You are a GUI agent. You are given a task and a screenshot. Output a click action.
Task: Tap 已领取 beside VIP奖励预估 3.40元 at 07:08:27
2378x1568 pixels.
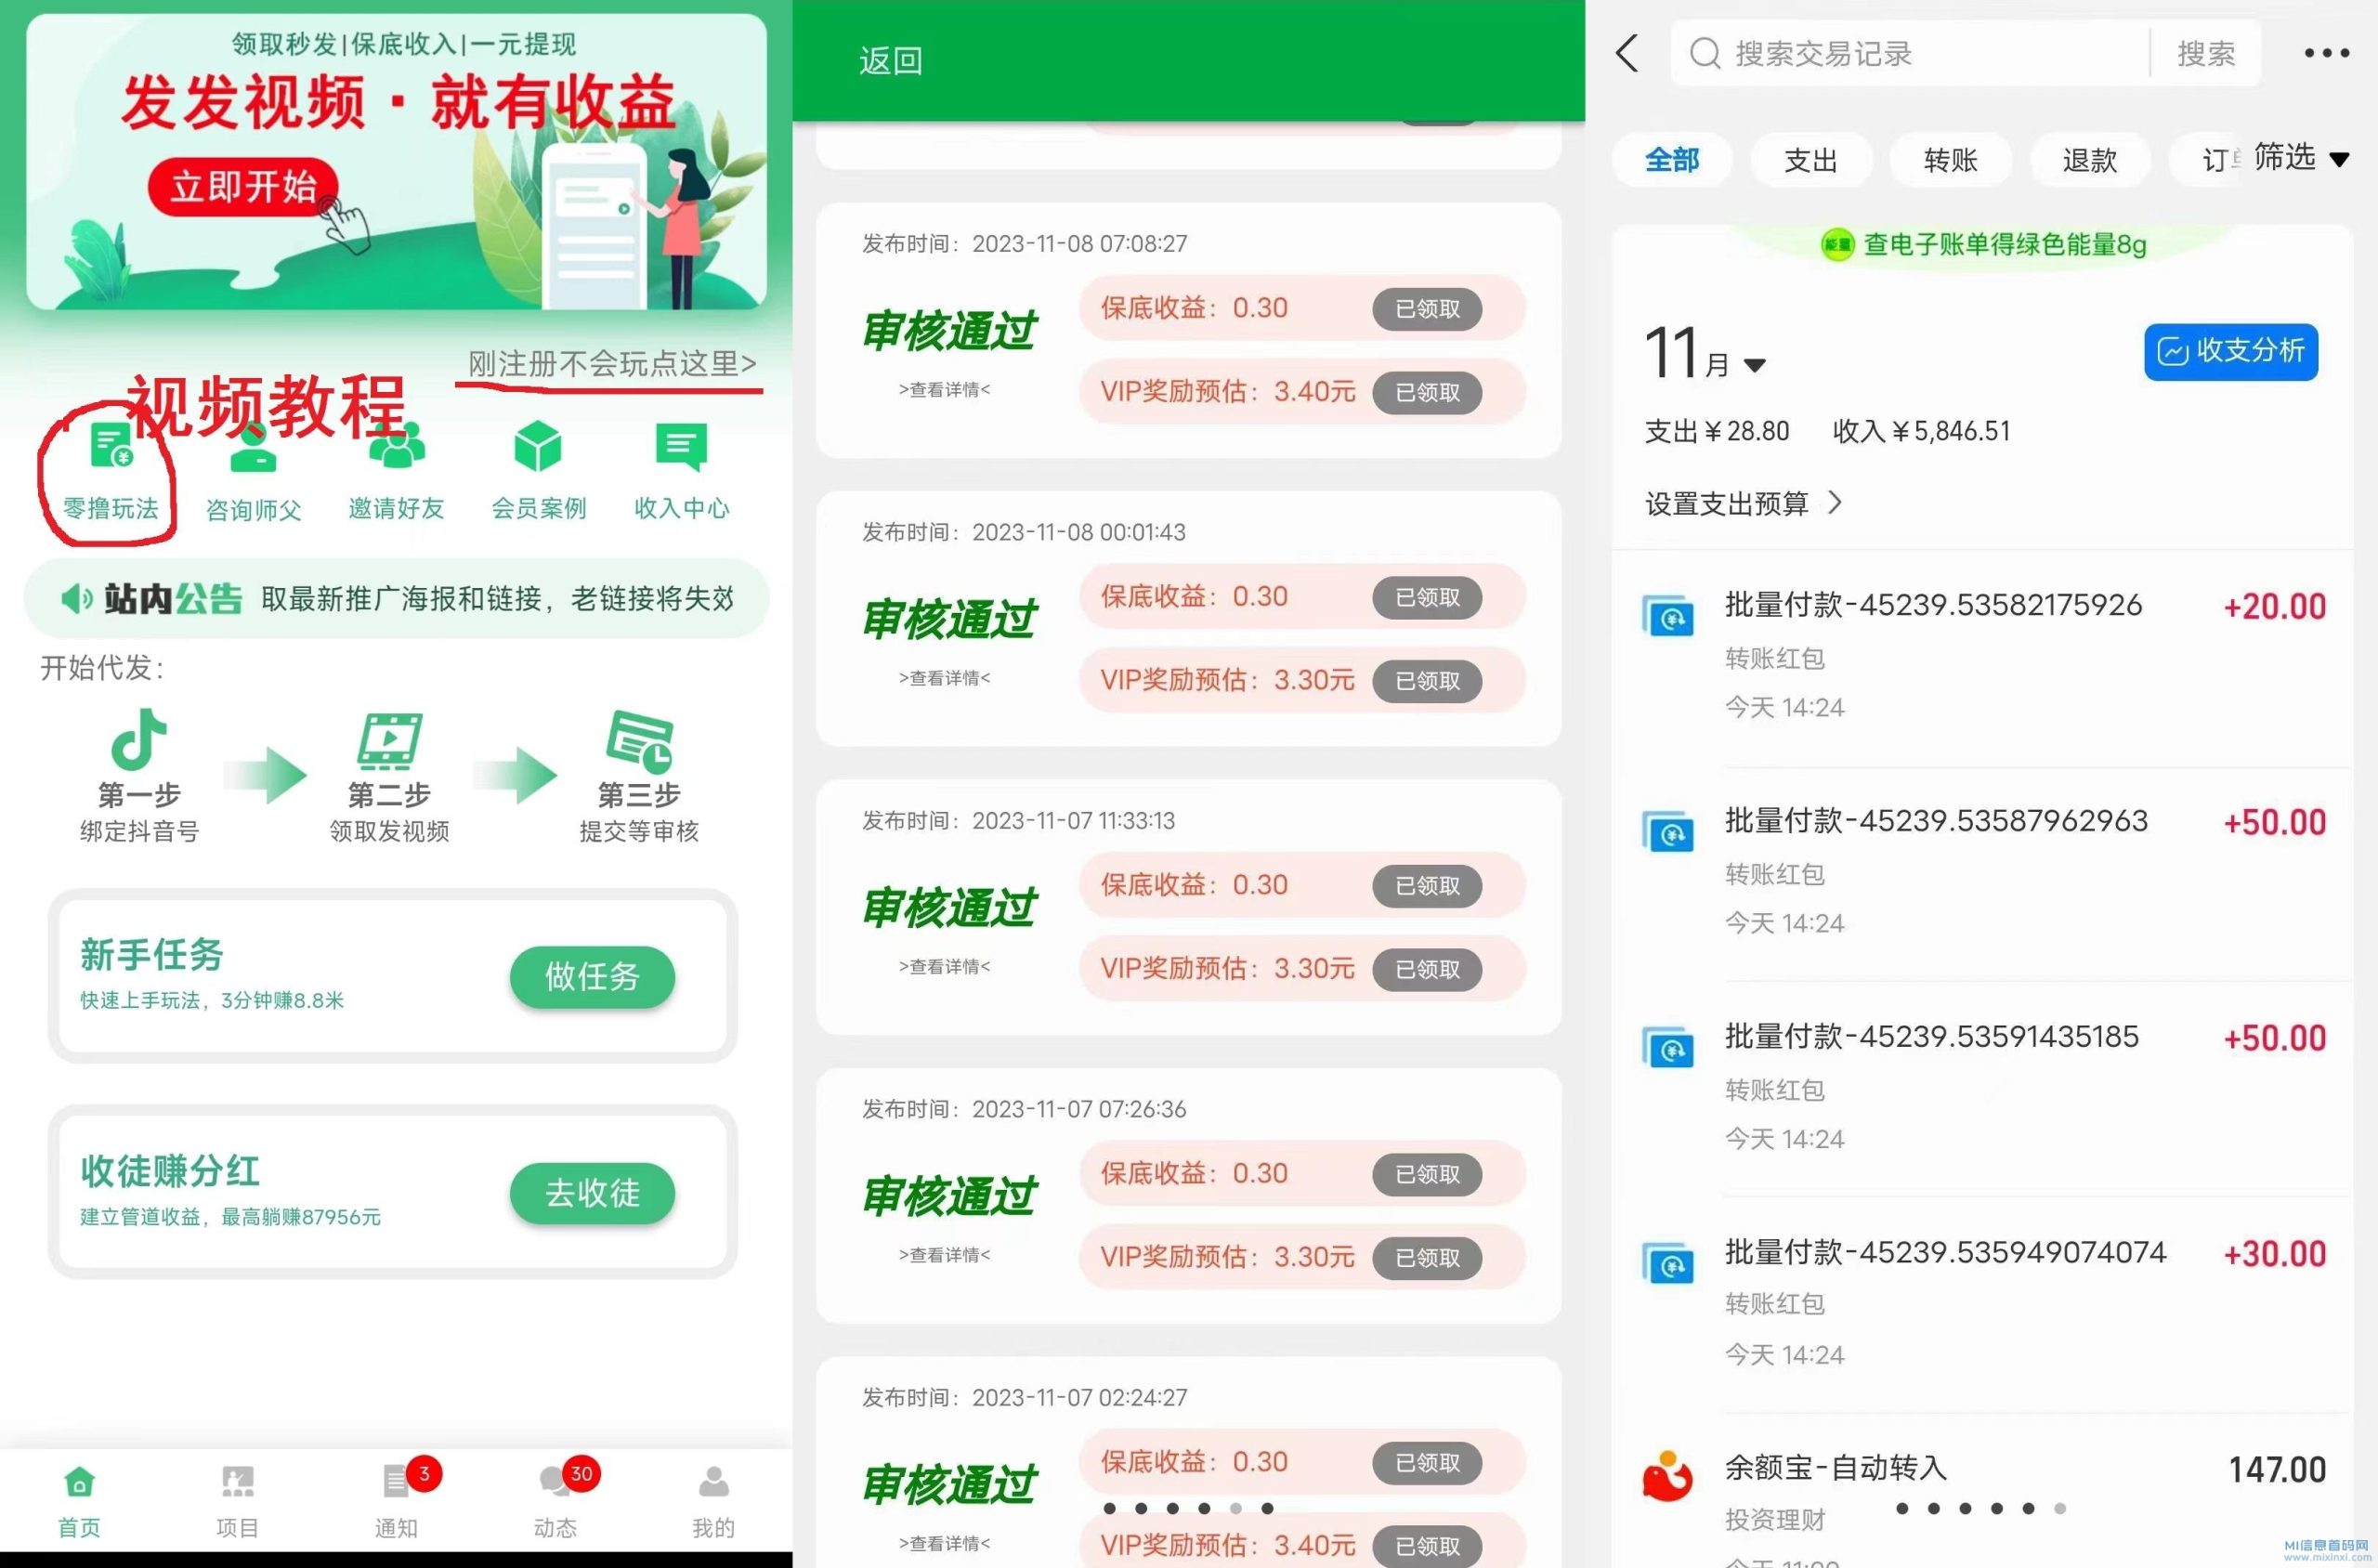(x=1427, y=393)
